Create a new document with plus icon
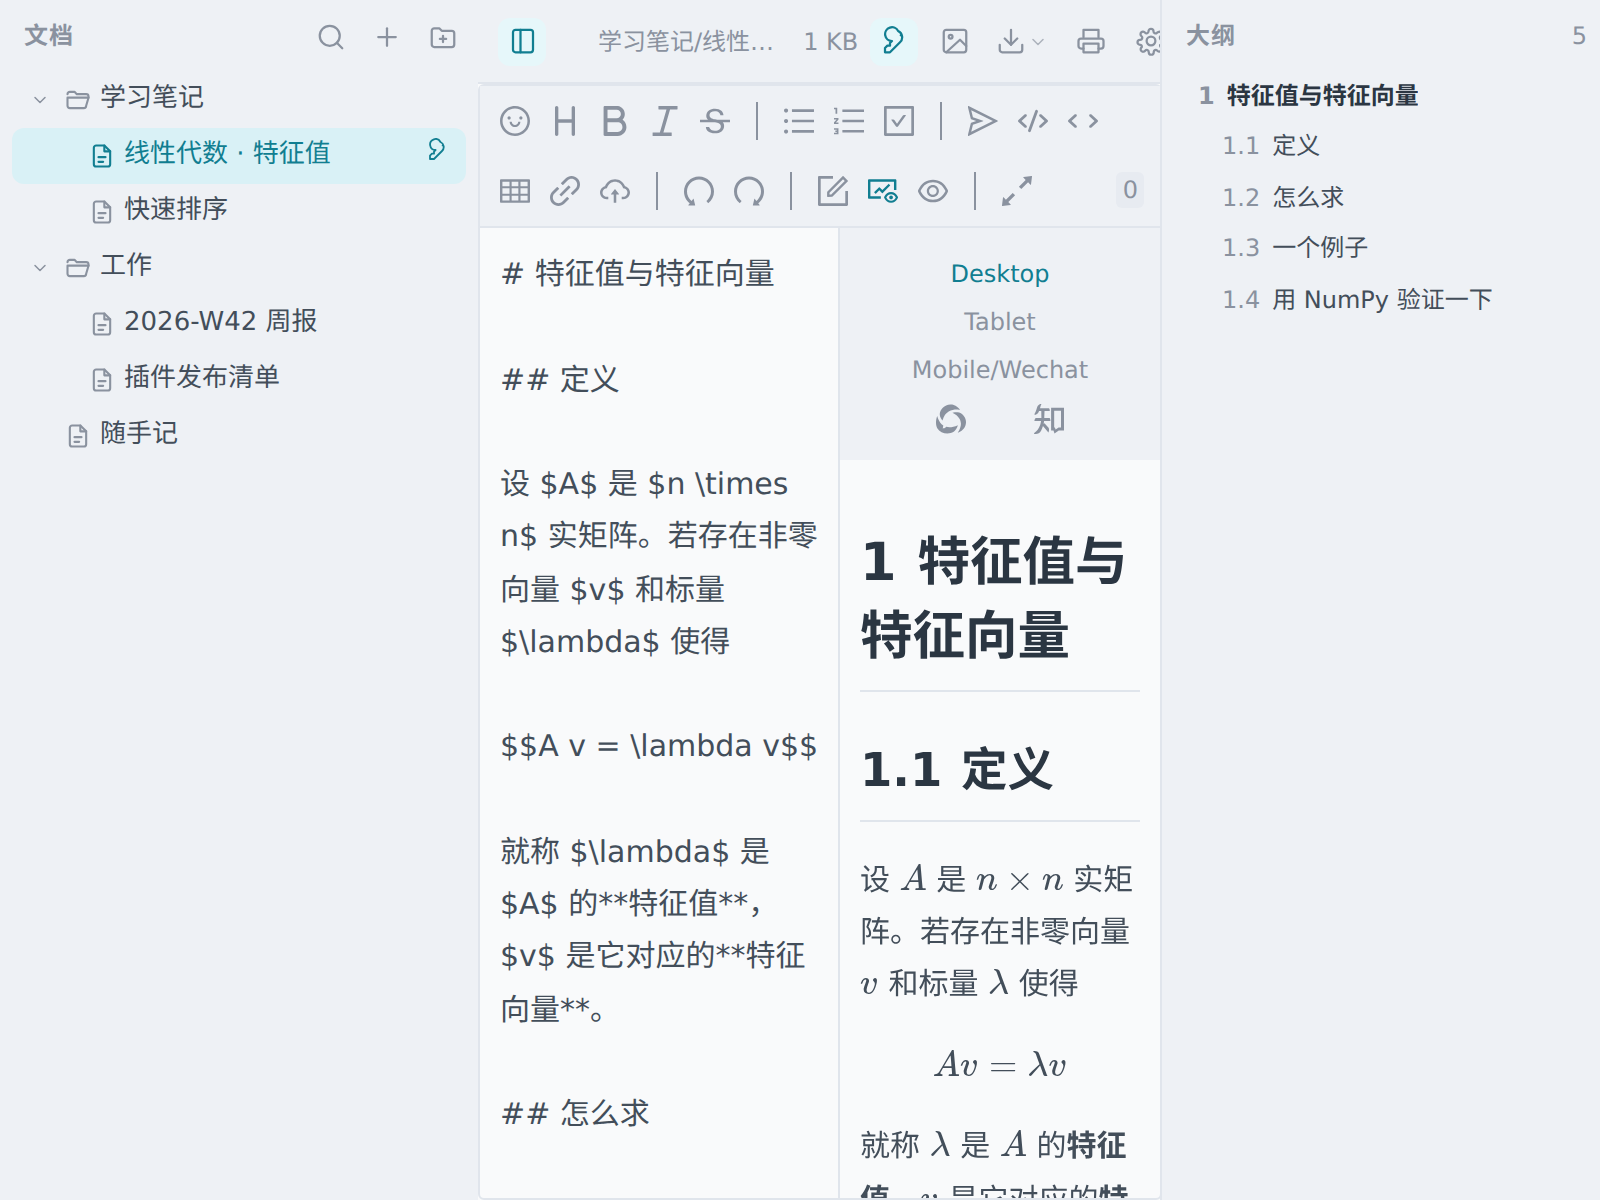1600x1200 pixels. [387, 38]
